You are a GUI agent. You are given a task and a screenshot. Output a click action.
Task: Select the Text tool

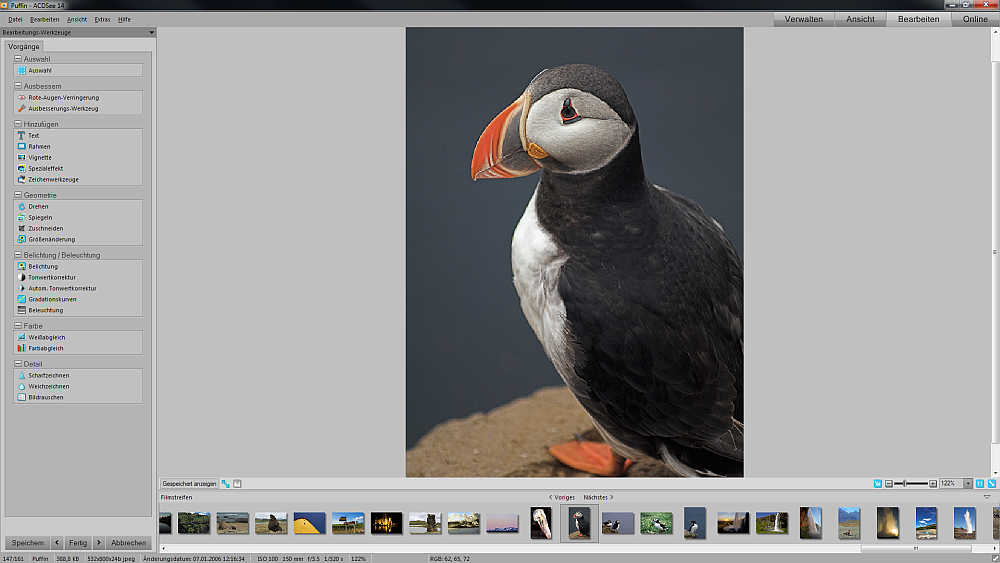coord(33,135)
